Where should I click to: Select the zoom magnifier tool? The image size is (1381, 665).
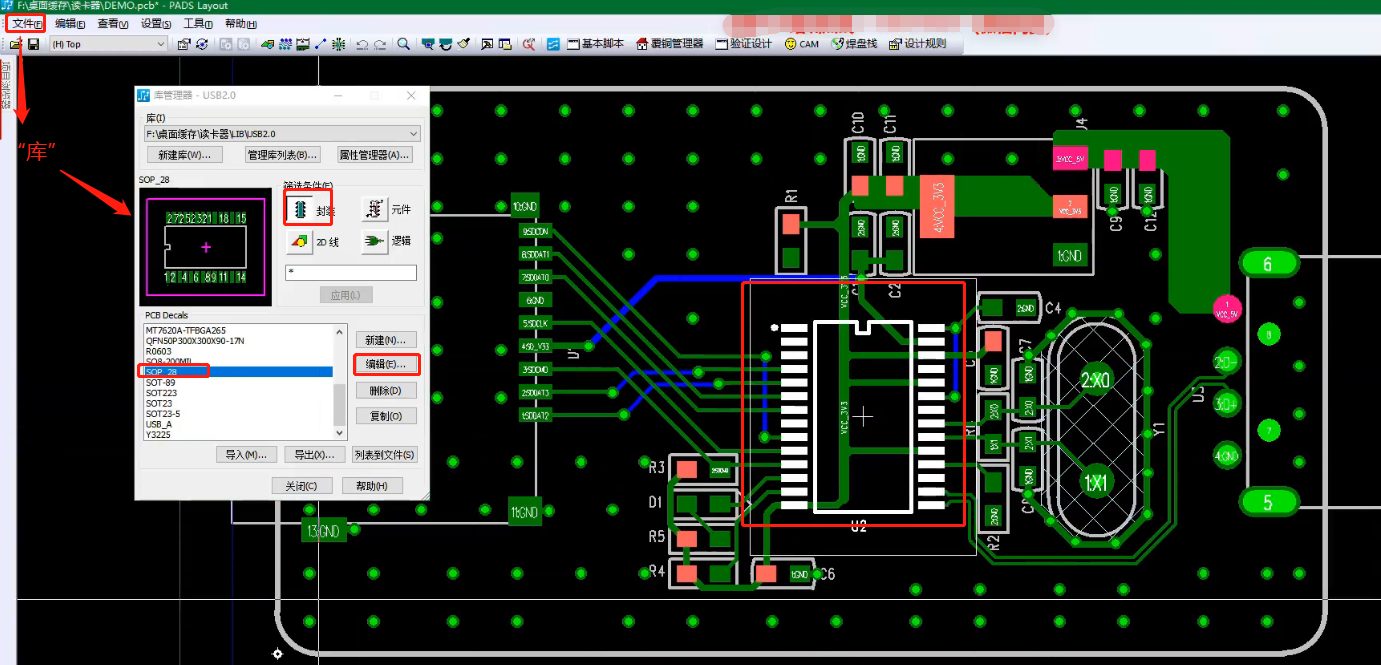coord(403,44)
